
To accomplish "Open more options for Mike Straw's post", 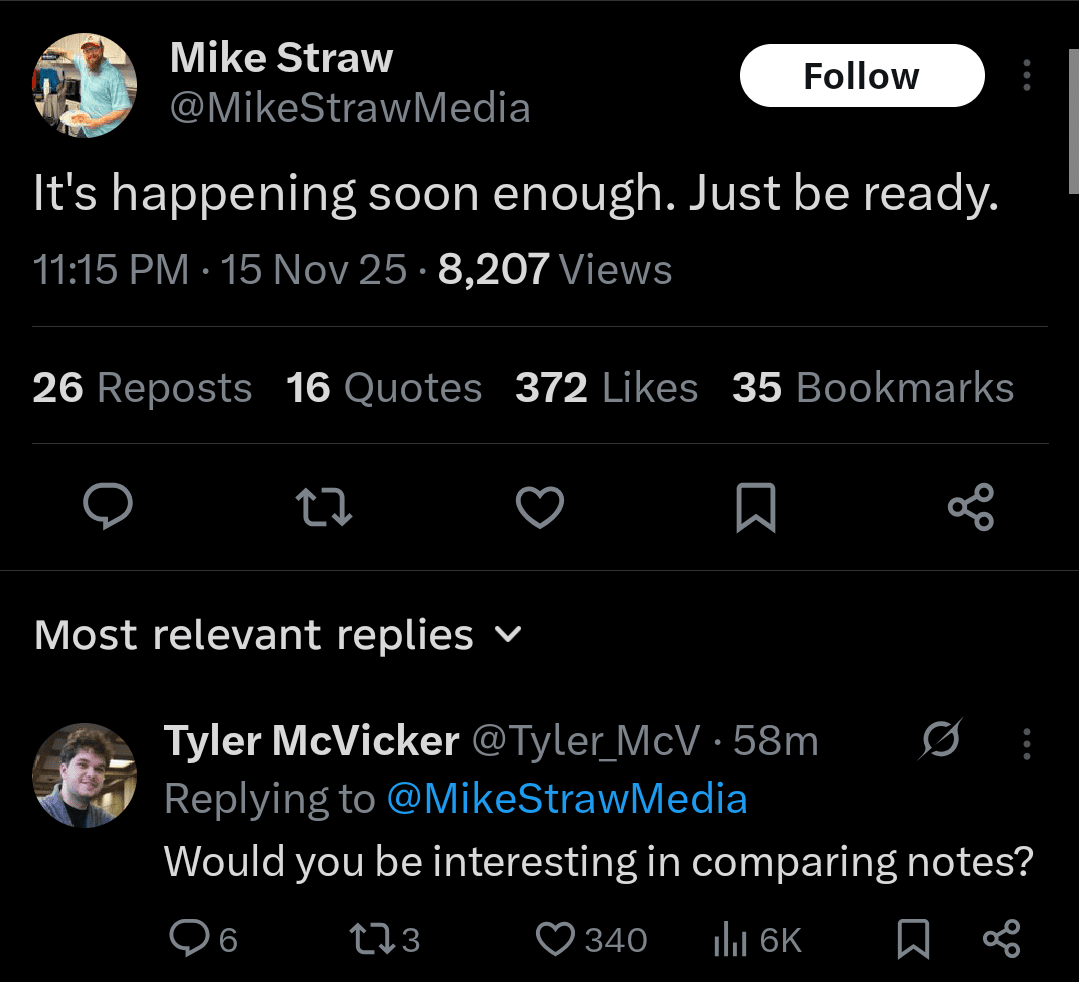I will click(1026, 76).
